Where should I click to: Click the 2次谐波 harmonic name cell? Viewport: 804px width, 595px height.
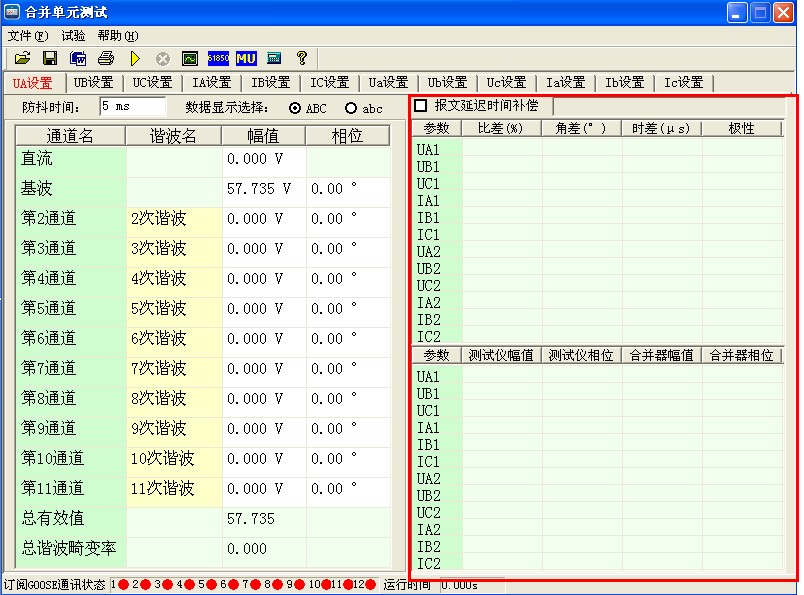(173, 218)
